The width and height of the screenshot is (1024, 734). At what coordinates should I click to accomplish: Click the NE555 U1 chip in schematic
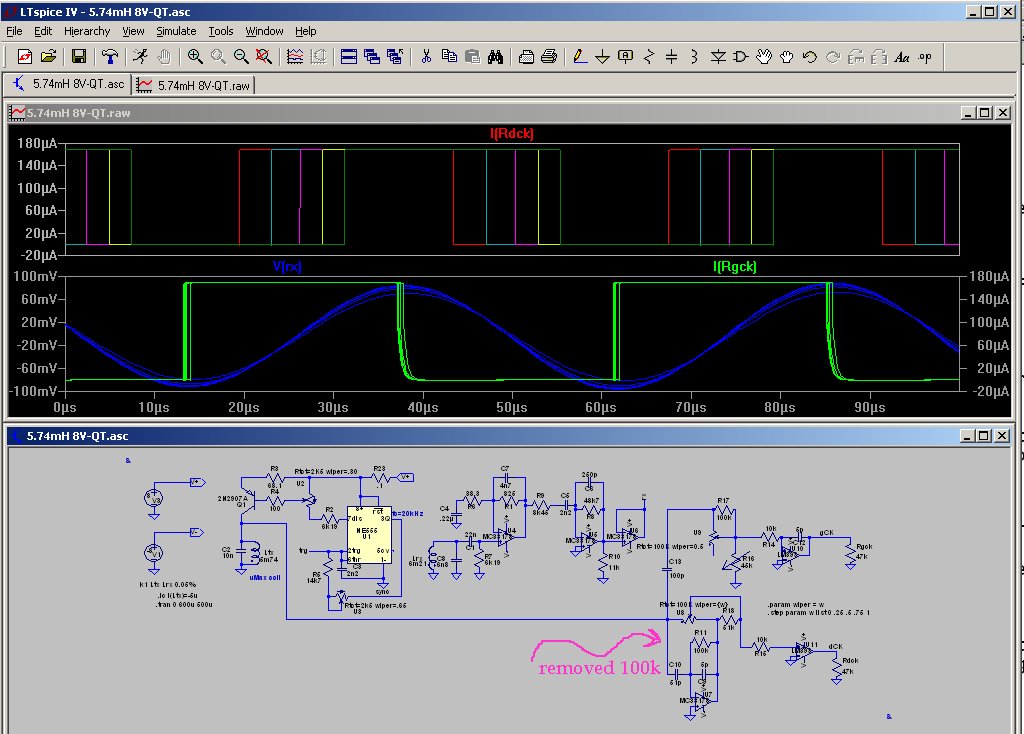coord(369,534)
